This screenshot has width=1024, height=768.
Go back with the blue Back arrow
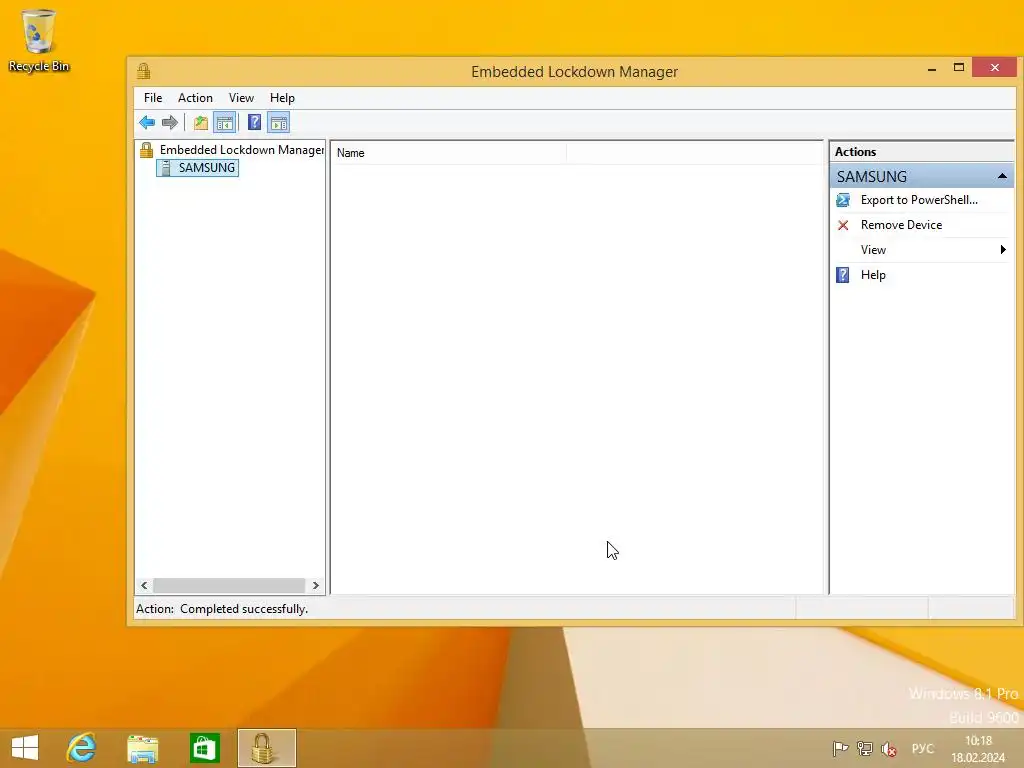pos(147,122)
